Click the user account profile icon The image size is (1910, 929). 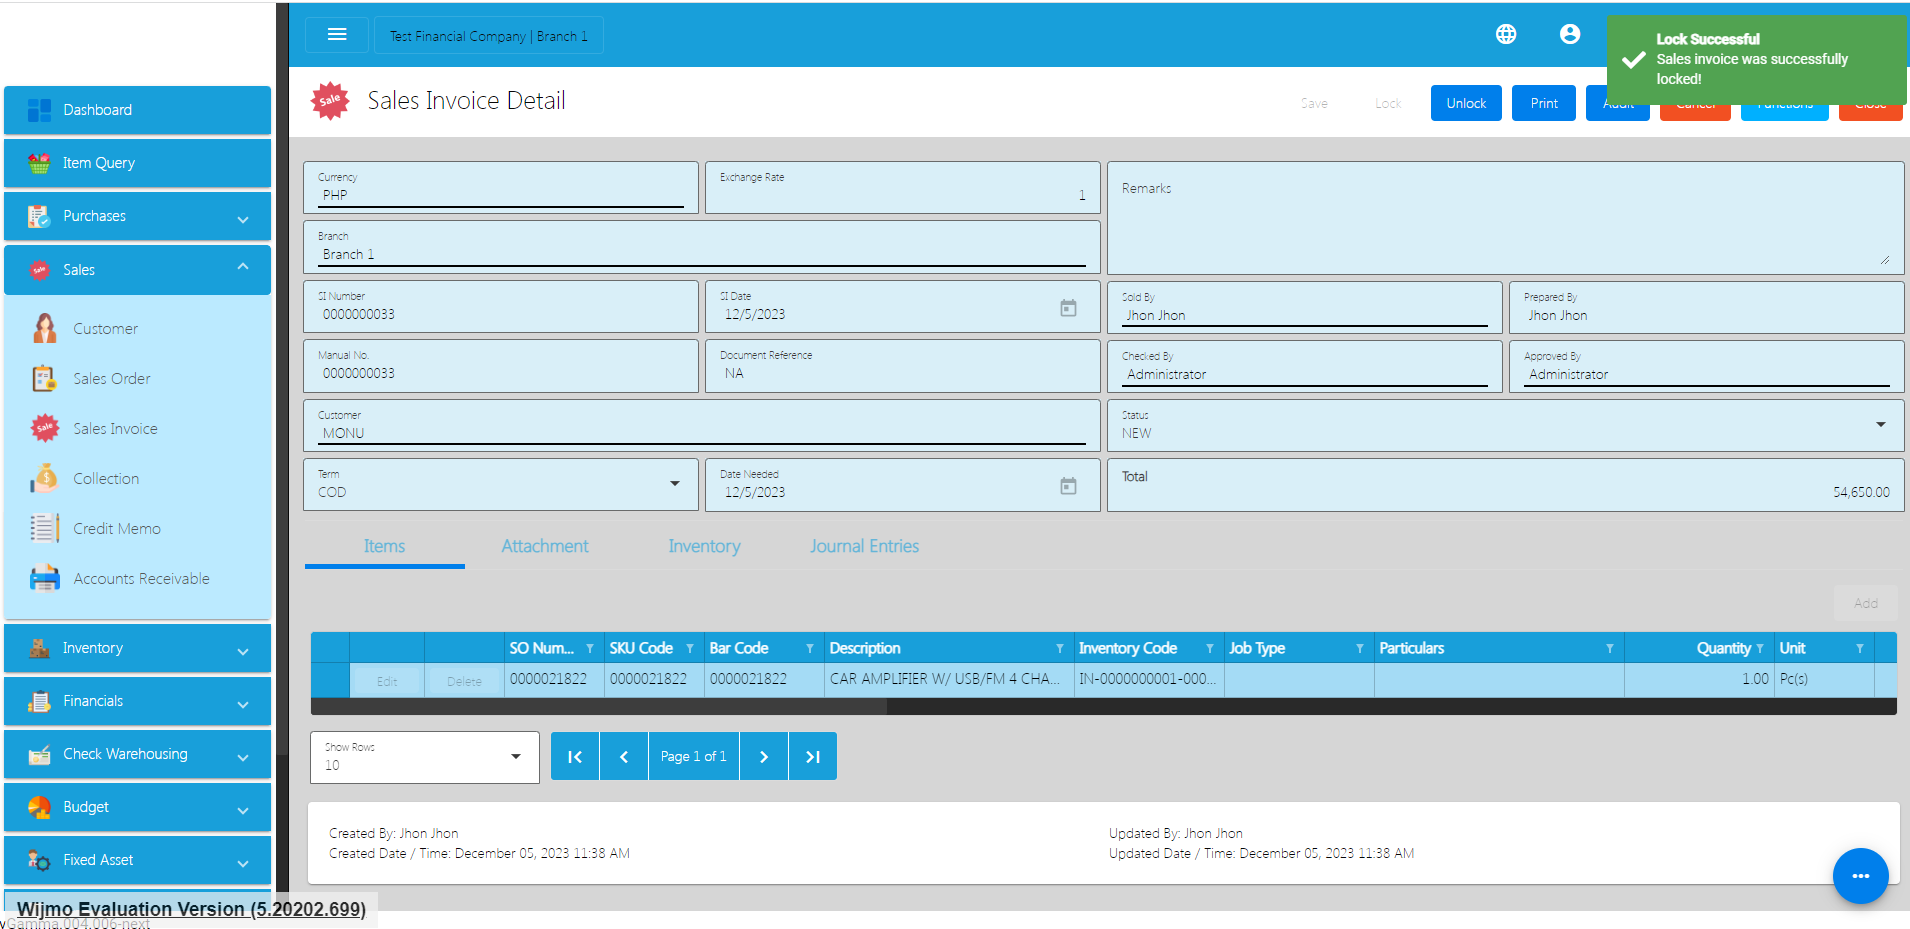pyautogui.click(x=1569, y=35)
